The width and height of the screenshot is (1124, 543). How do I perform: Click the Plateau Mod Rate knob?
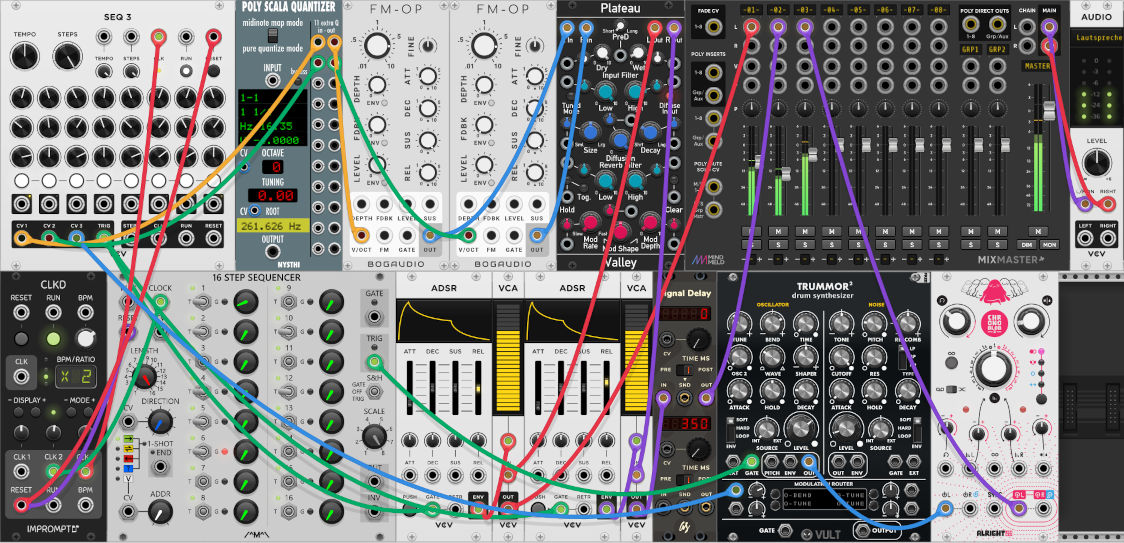[590, 222]
